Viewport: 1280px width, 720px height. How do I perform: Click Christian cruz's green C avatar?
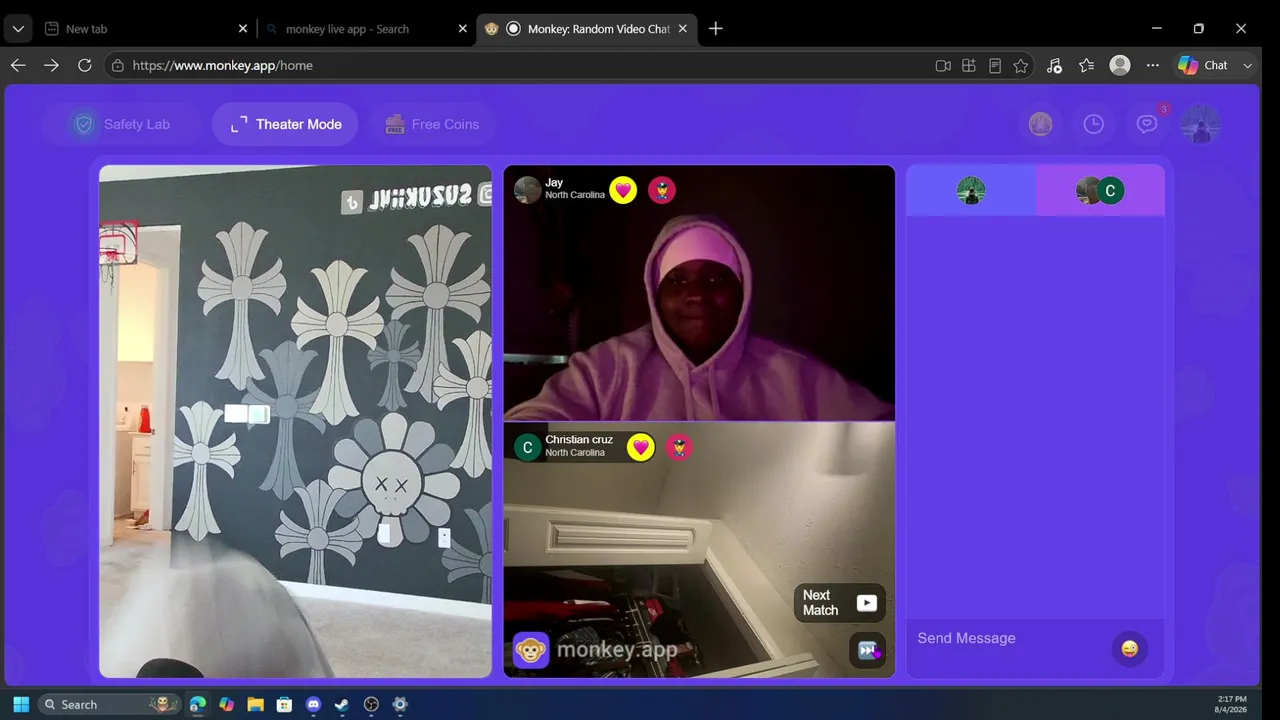coord(528,447)
